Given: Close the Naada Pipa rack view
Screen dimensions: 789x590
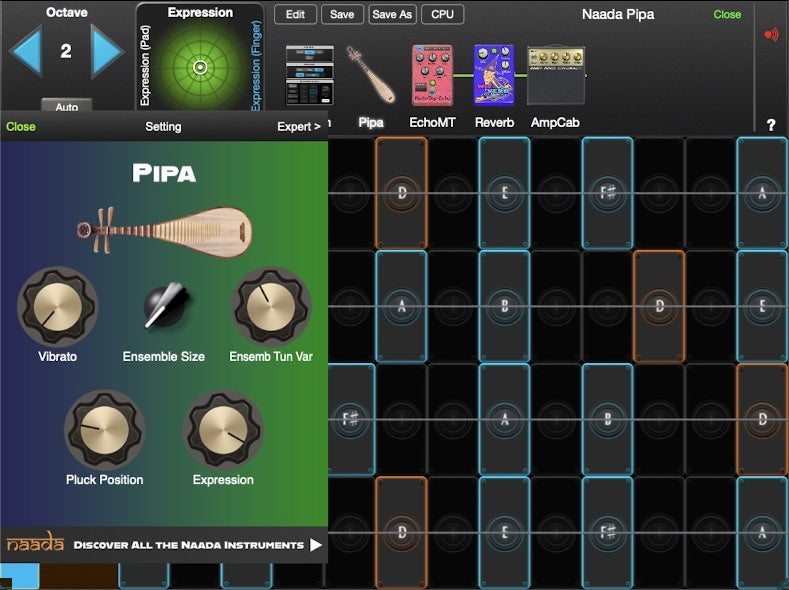Looking at the screenshot, I should click(x=727, y=15).
